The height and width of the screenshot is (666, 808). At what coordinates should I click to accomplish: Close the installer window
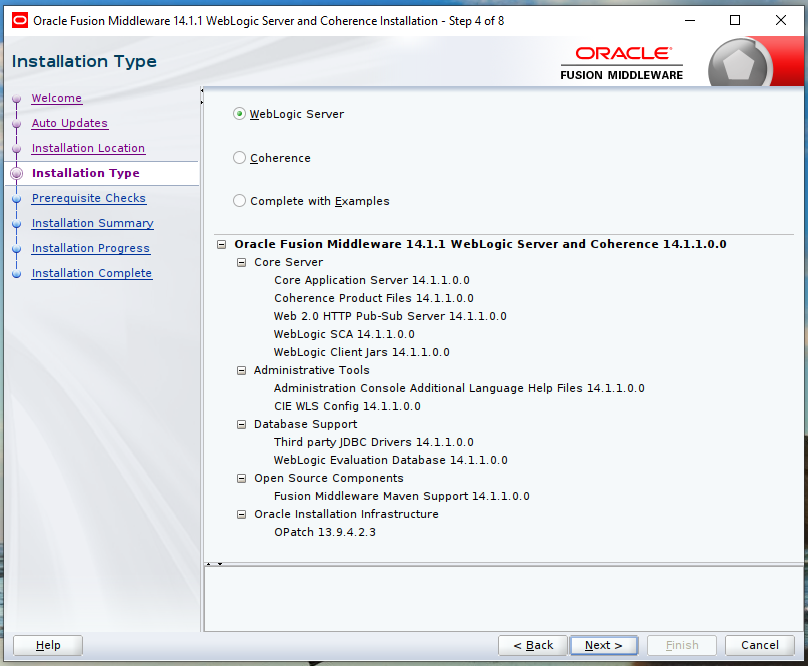[x=781, y=21]
